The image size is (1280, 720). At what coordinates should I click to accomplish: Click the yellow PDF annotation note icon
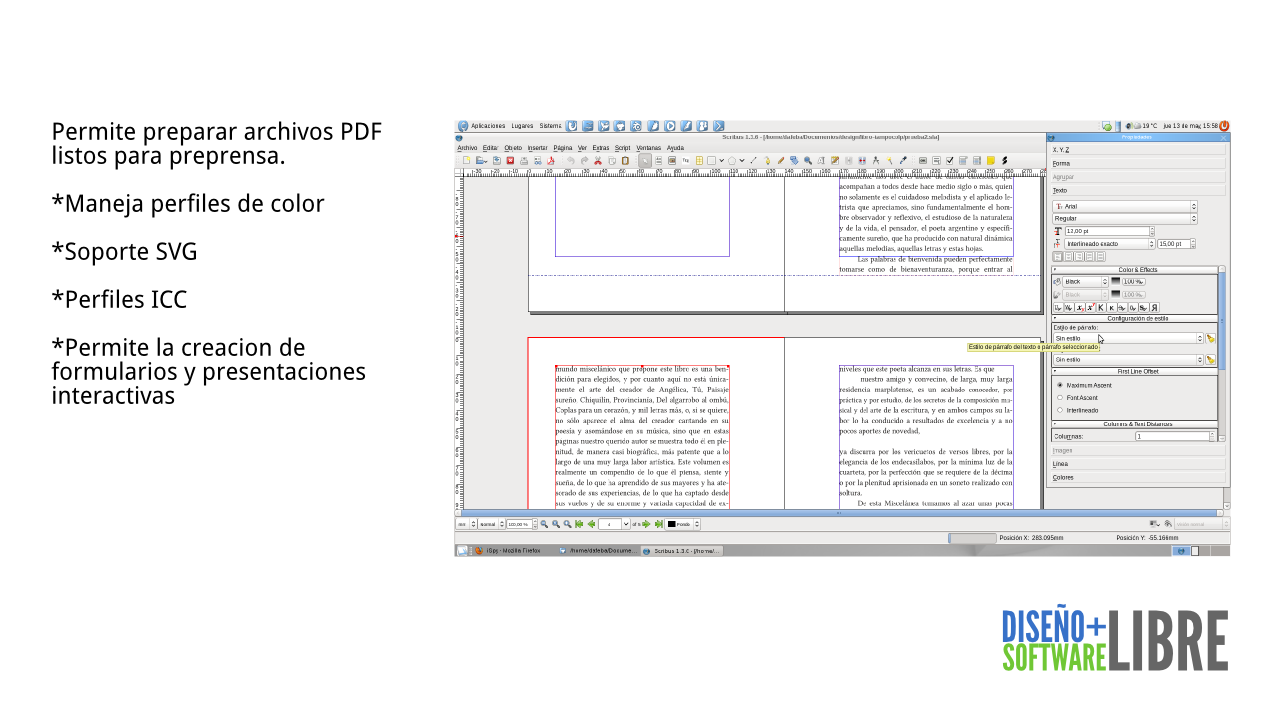tap(991, 160)
